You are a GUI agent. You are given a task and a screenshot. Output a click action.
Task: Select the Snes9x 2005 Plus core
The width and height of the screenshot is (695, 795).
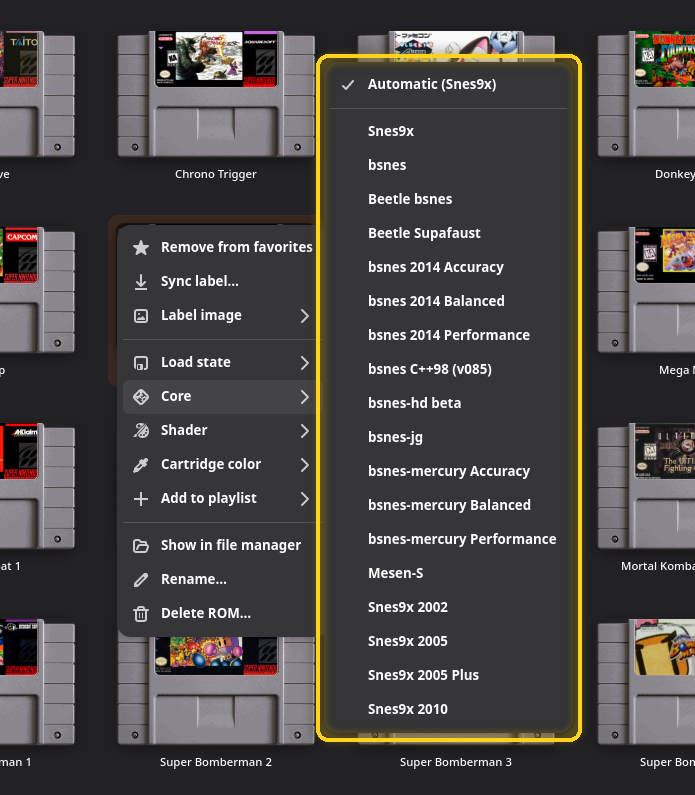tap(448, 675)
